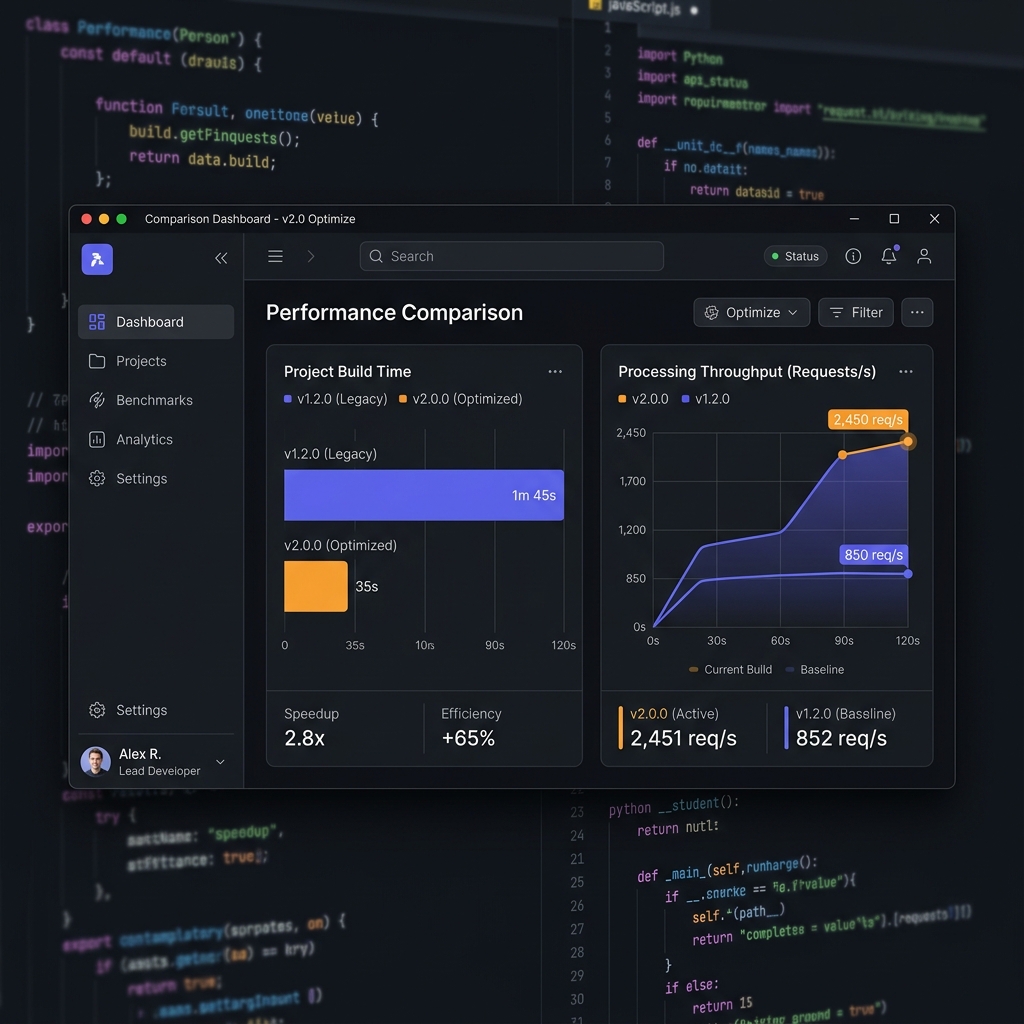The image size is (1024, 1024).
Task: Open the Projects section
Action: [x=156, y=361]
